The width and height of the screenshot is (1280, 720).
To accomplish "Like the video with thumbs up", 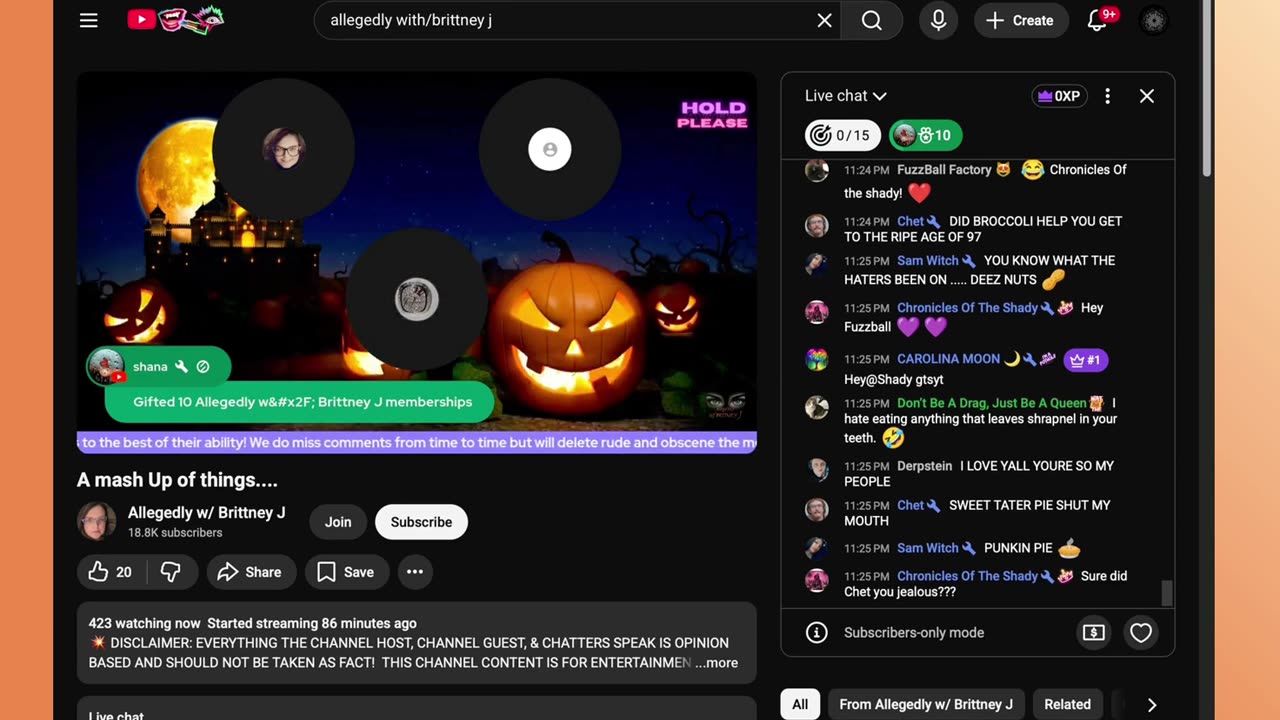I will pos(111,572).
